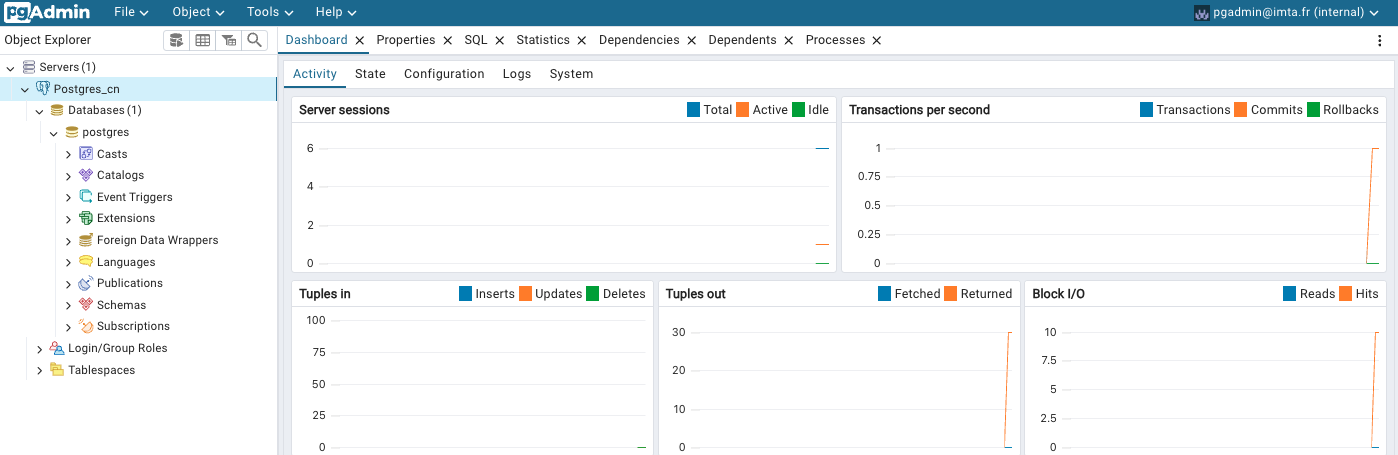The image size is (1398, 455).
Task: Open the Query Tool toolbar icon
Action: click(x=177, y=40)
